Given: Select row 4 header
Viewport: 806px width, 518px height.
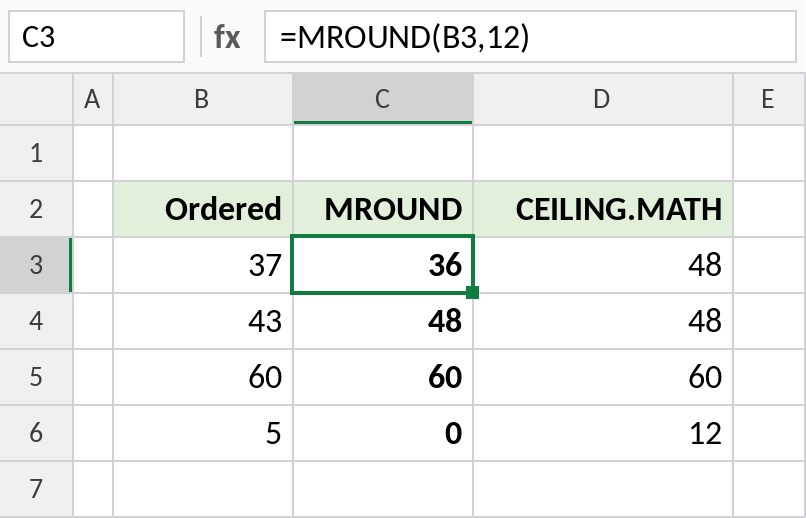Looking at the screenshot, I should [36, 321].
